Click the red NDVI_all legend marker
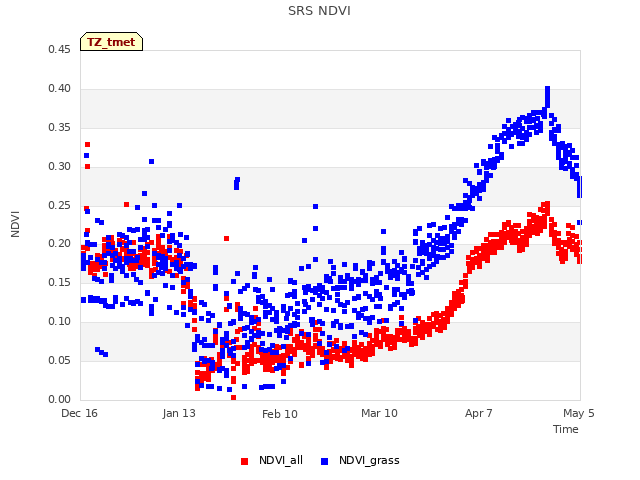This screenshot has width=640, height=480. click(244, 461)
